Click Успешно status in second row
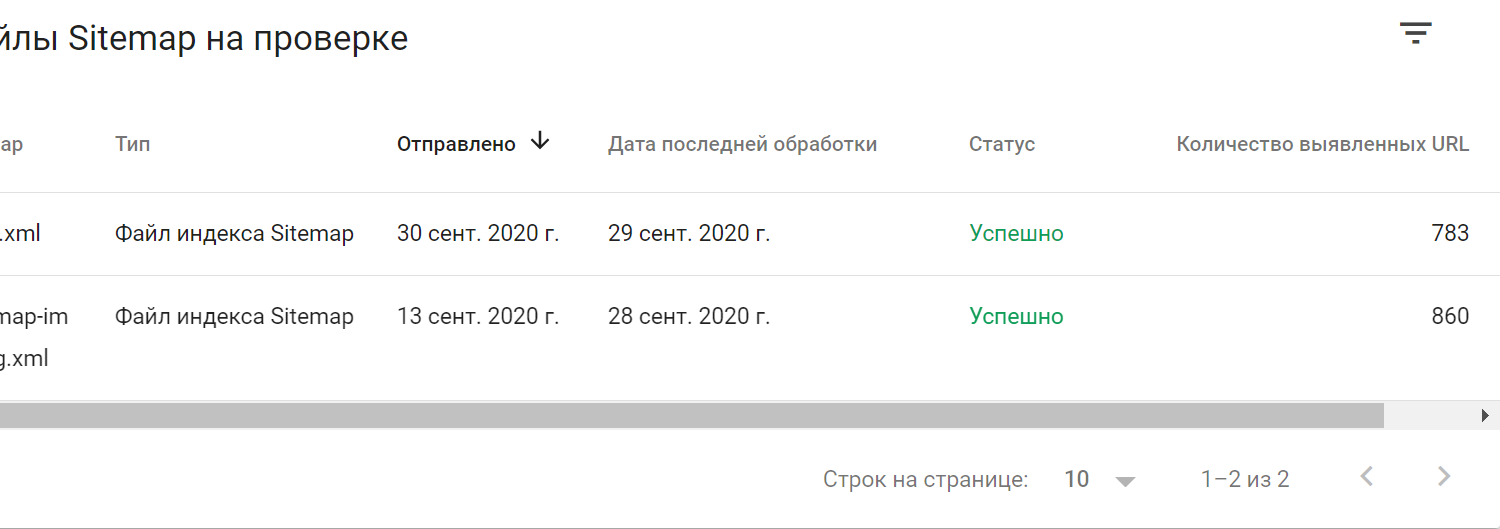 pyautogui.click(x=1016, y=317)
